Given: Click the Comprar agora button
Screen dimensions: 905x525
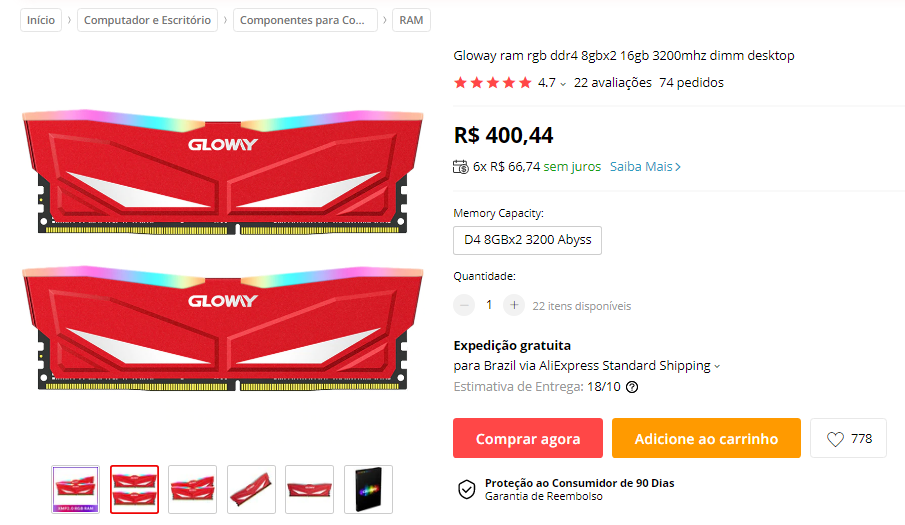Looking at the screenshot, I should point(528,438).
